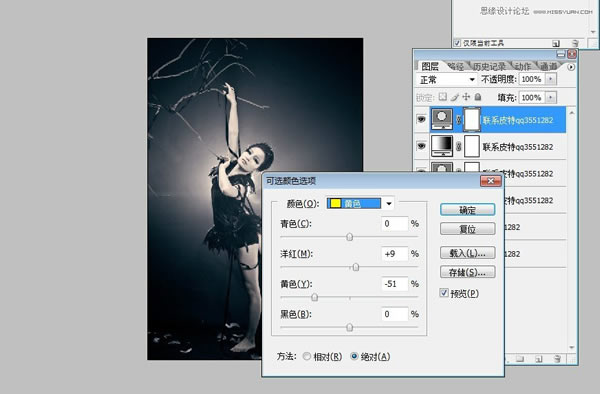Select the gradient map layer thumbnail
This screenshot has height=394, width=600.
(442, 146)
